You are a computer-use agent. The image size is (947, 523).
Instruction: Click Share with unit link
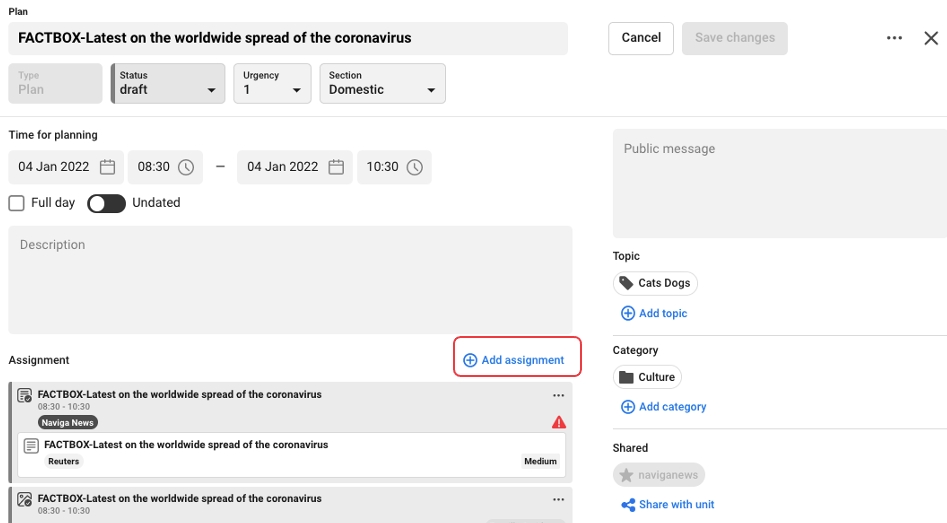(x=668, y=505)
